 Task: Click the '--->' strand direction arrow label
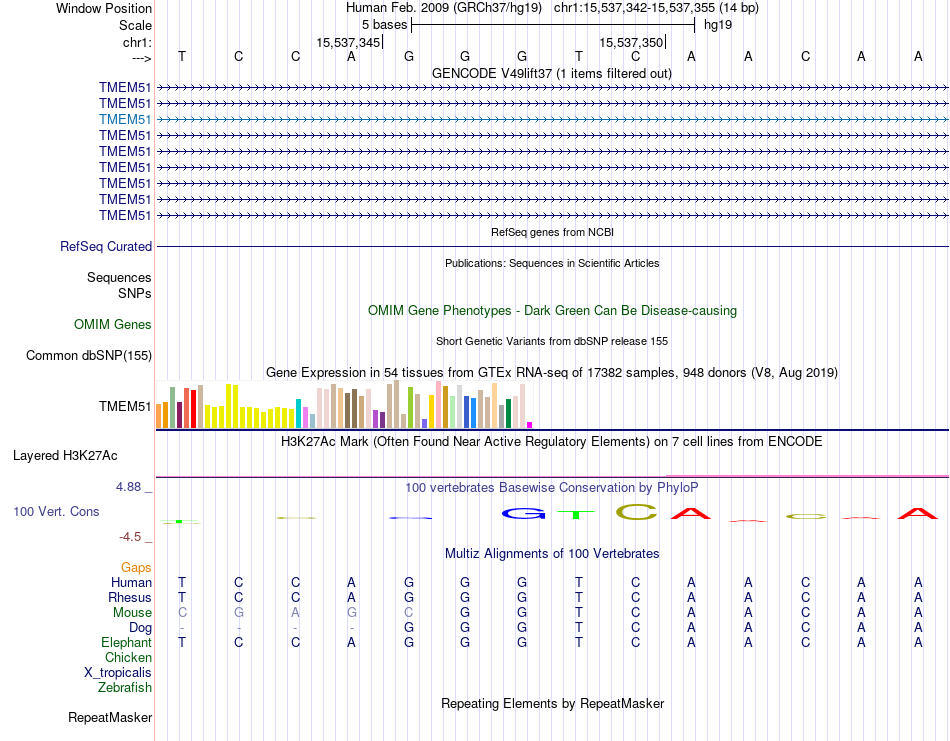point(142,58)
